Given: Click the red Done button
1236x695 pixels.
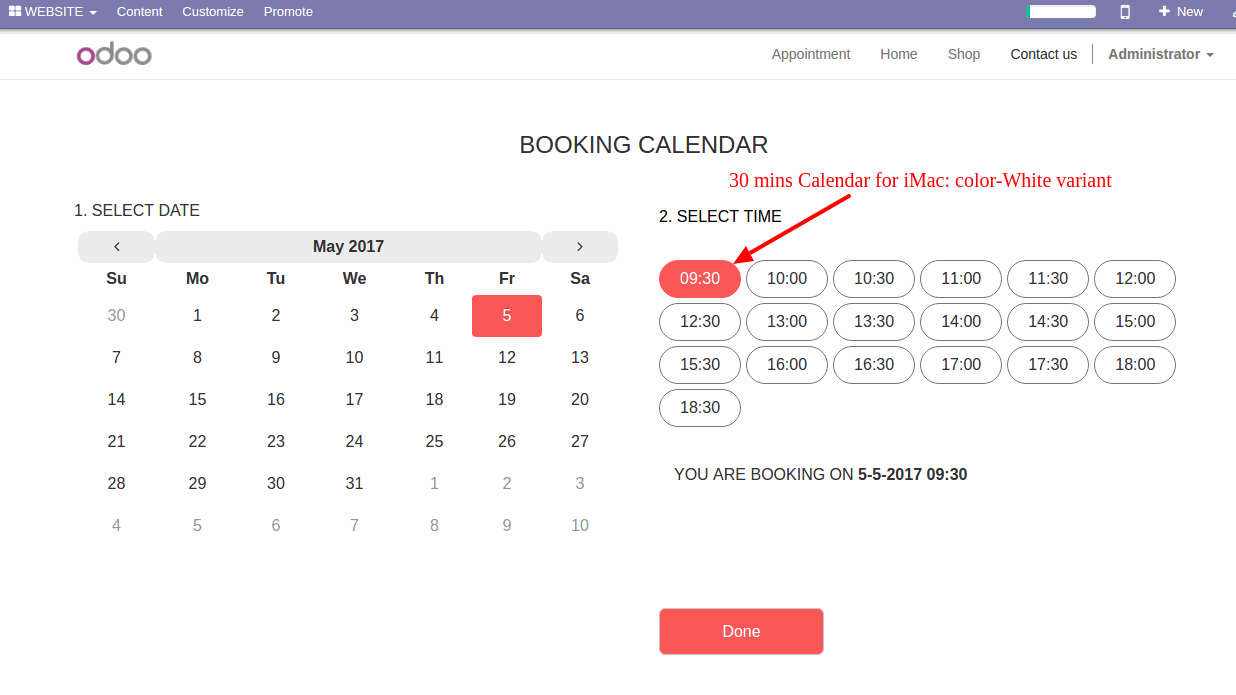Looking at the screenshot, I should click(x=741, y=631).
